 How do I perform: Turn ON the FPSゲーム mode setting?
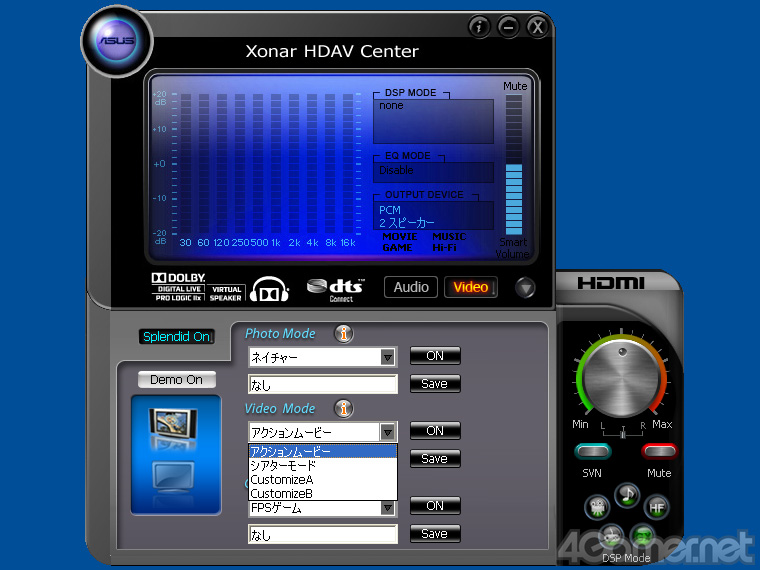tap(435, 506)
